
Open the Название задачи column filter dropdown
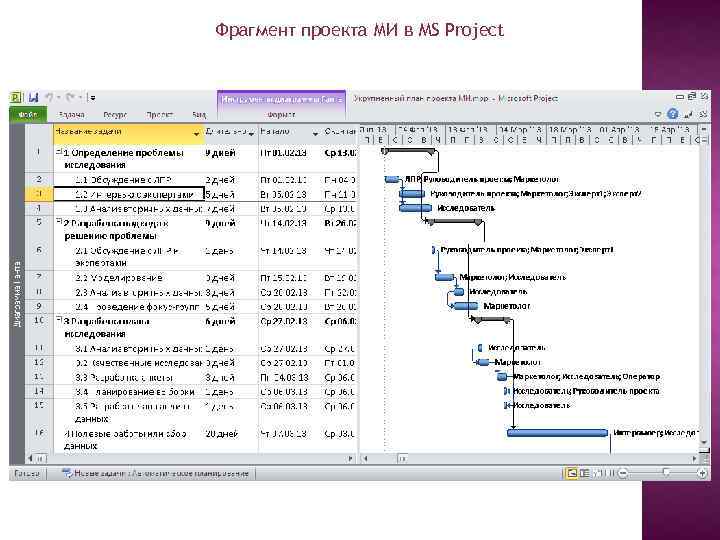tap(197, 134)
